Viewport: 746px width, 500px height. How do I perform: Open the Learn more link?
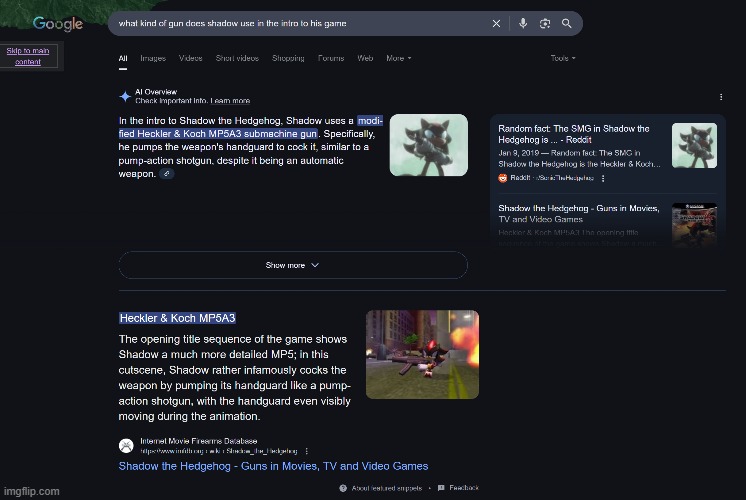pyautogui.click(x=230, y=101)
